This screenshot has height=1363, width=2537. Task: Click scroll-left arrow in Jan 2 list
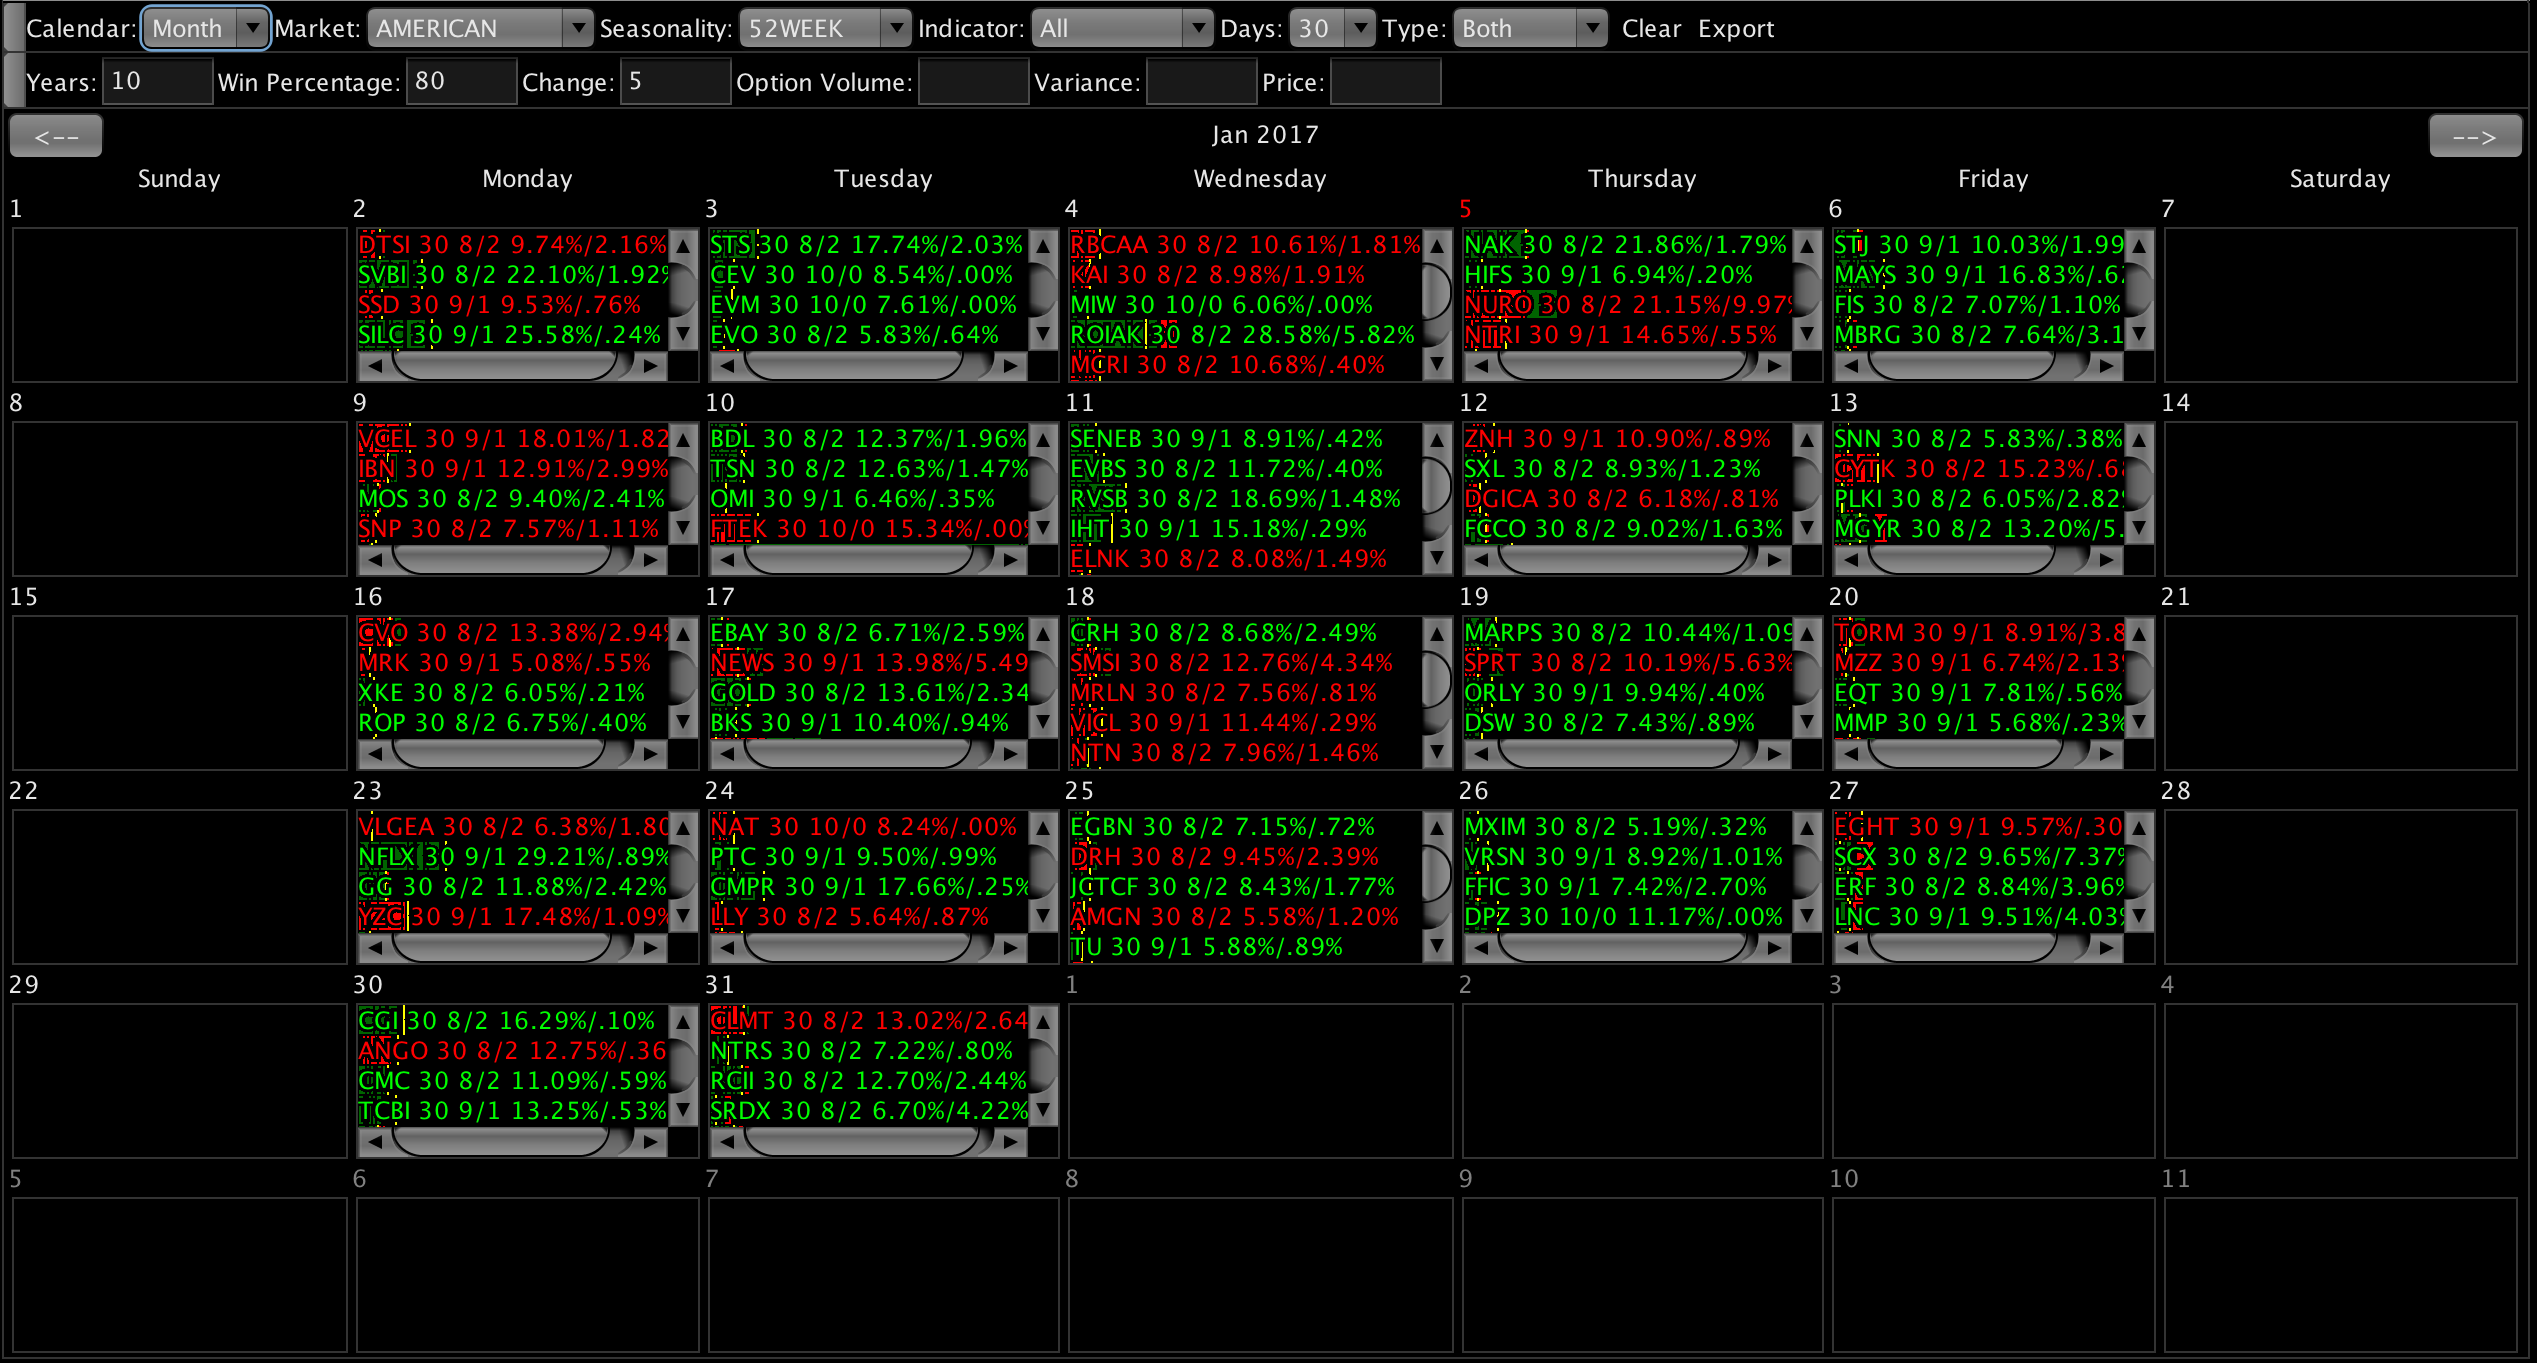tap(375, 366)
